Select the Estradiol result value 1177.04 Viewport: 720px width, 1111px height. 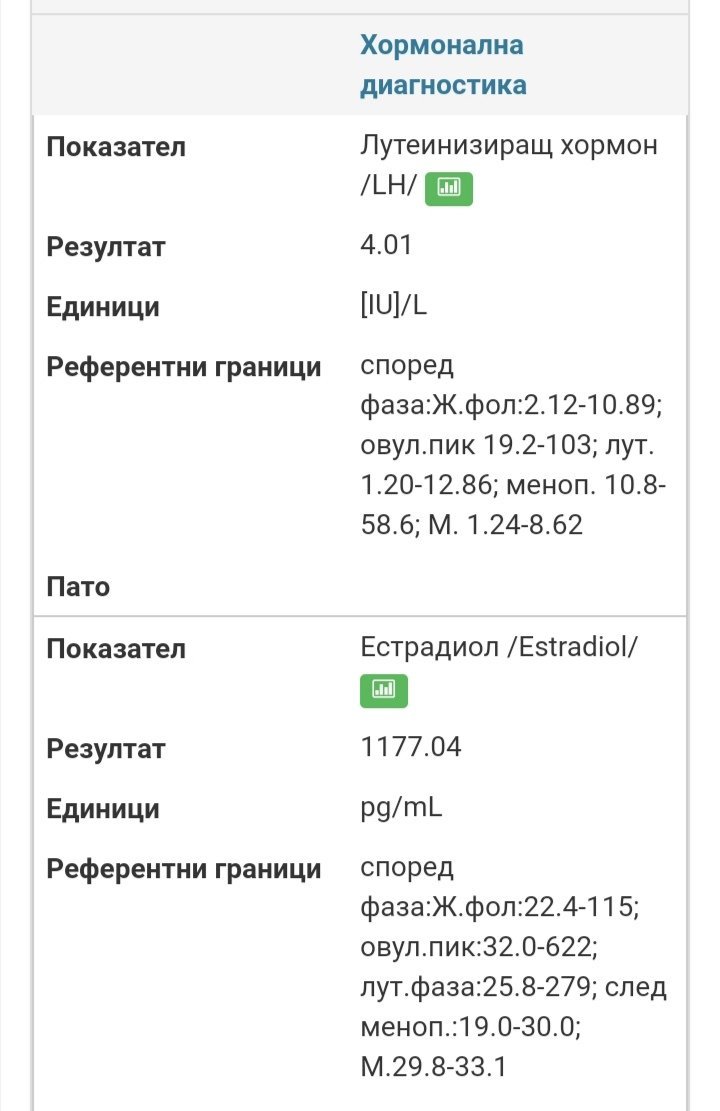tap(411, 747)
